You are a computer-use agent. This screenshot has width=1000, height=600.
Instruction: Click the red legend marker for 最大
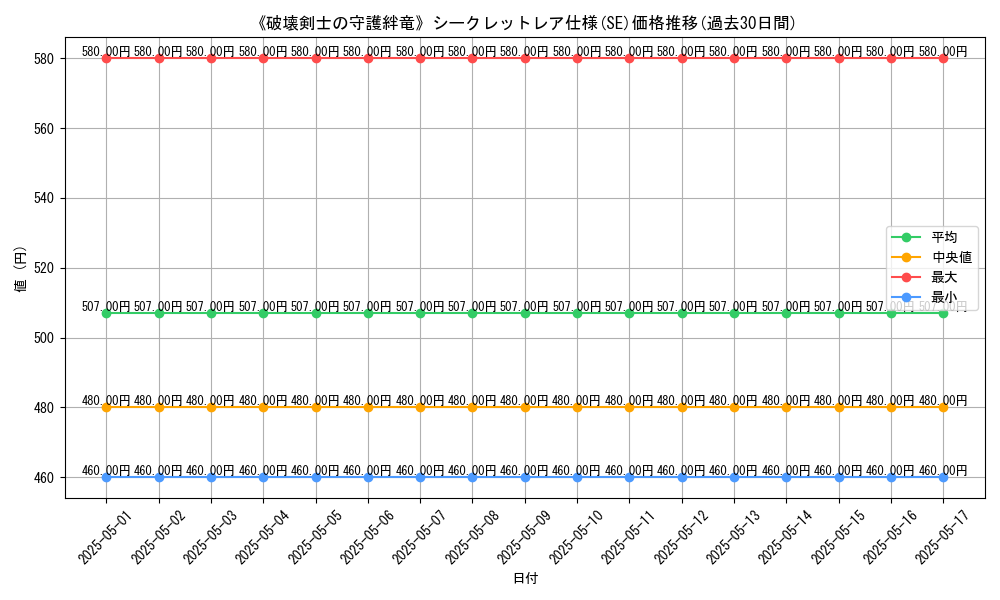[x=906, y=277]
